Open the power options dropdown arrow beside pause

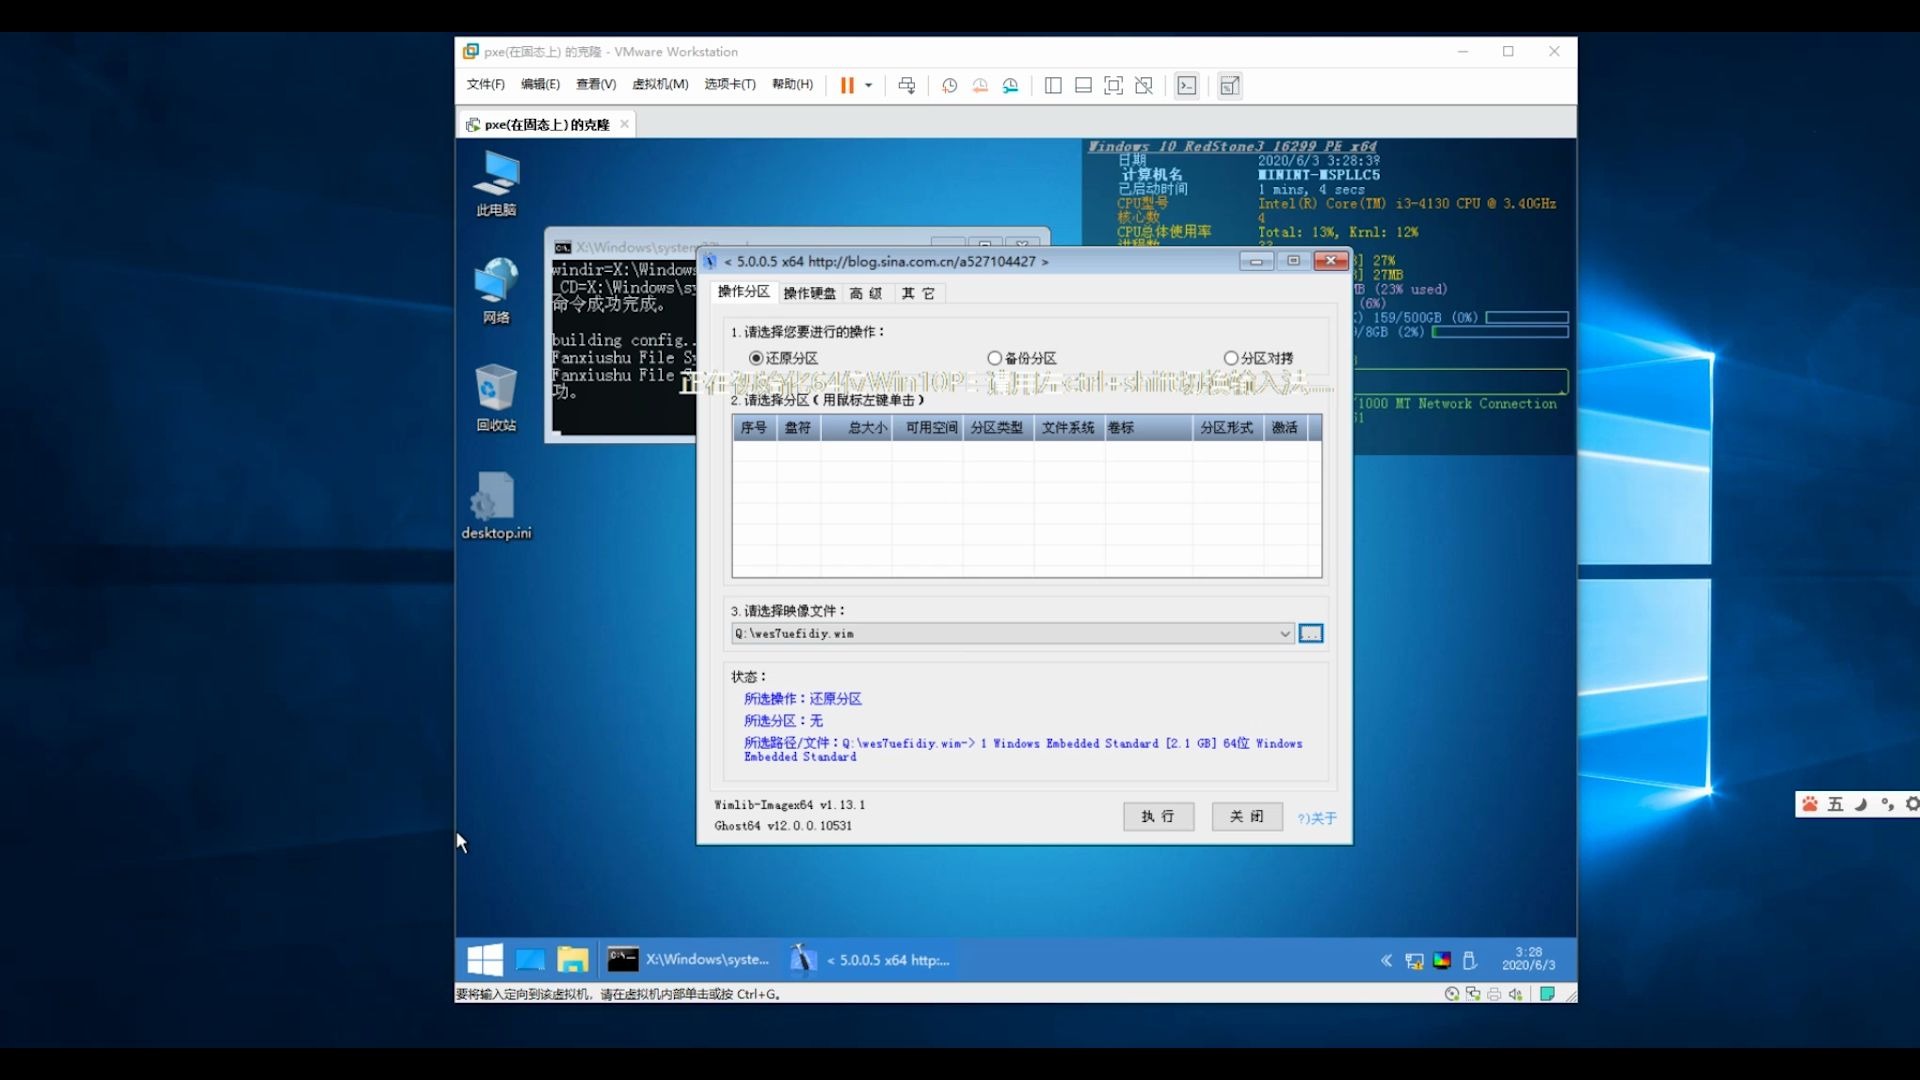[868, 86]
